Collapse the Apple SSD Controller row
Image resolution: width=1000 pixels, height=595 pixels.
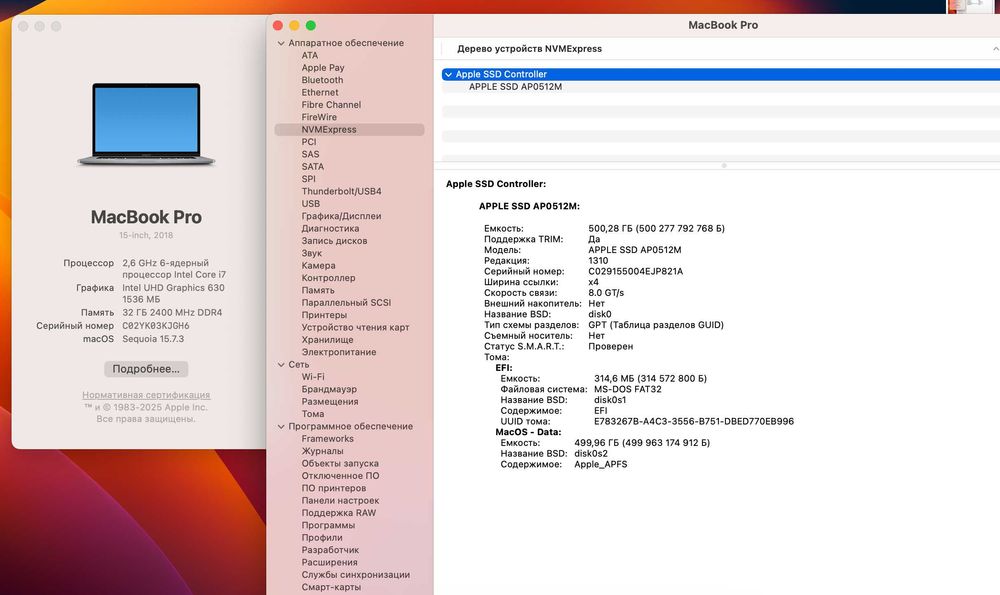click(448, 75)
